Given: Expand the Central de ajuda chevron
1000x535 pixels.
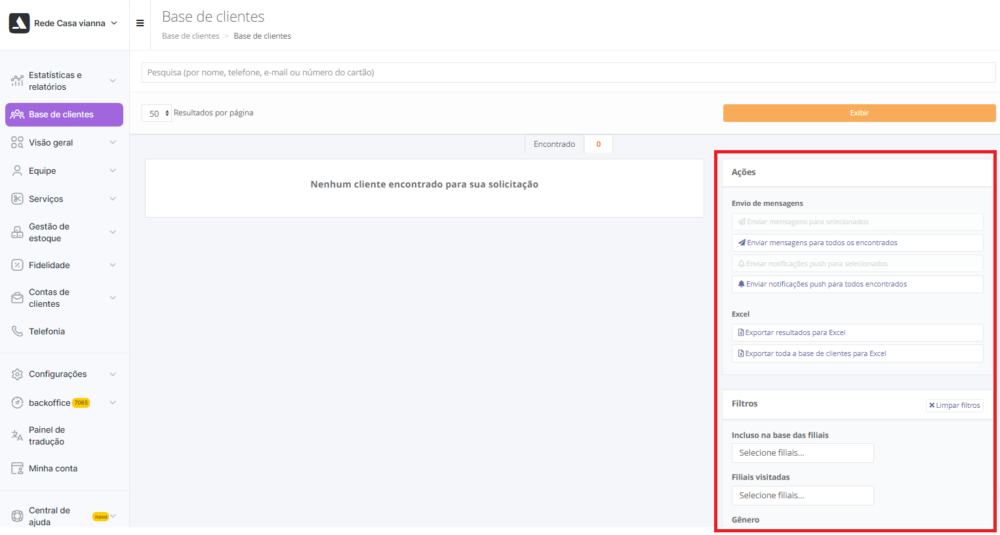Looking at the screenshot, I should point(114,517).
